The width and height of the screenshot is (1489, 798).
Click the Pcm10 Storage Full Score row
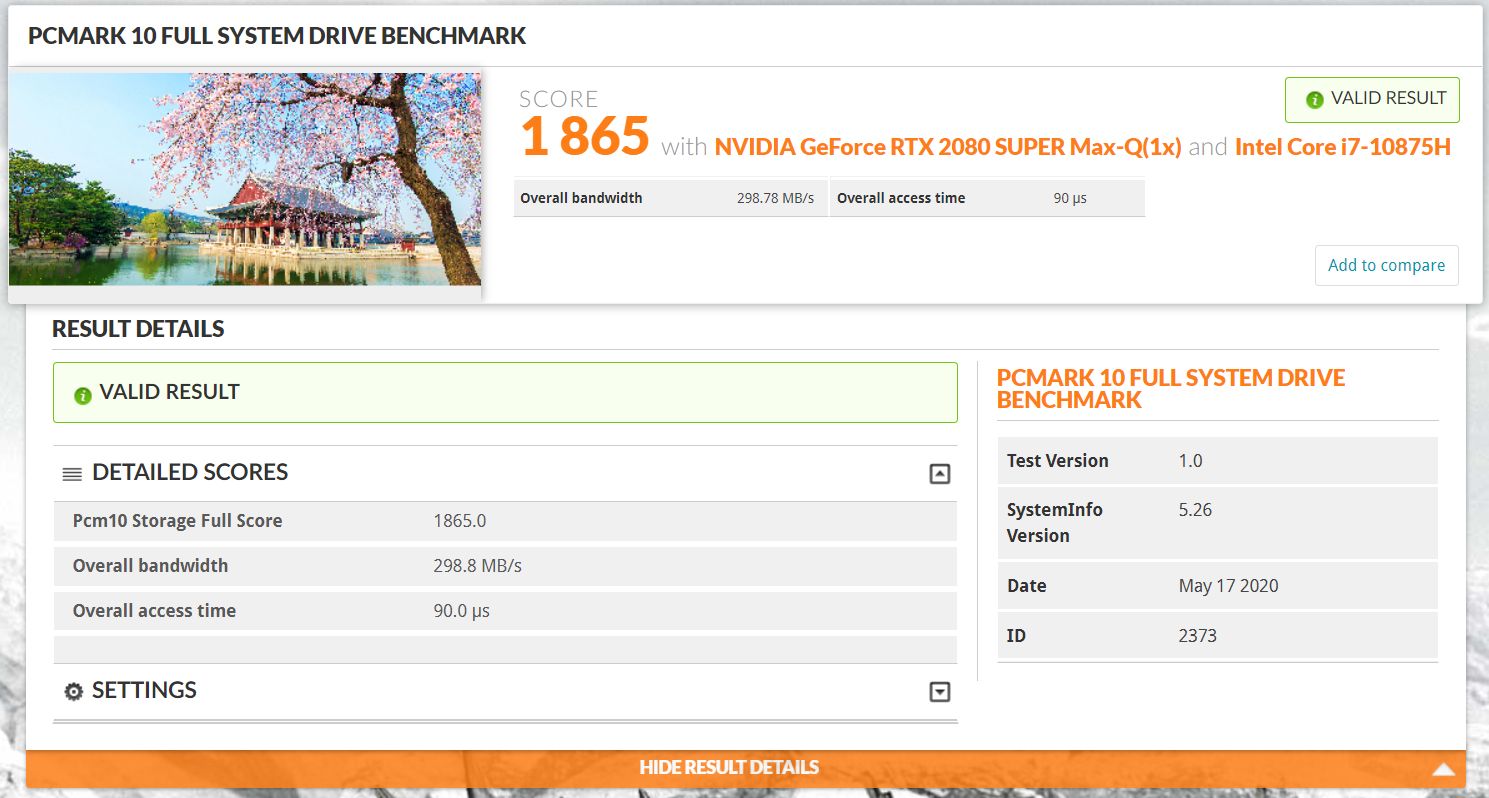coord(505,521)
